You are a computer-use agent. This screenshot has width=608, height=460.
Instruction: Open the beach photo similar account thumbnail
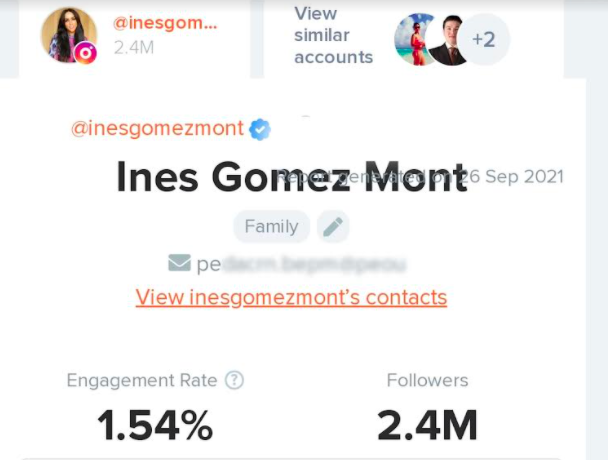pos(414,40)
